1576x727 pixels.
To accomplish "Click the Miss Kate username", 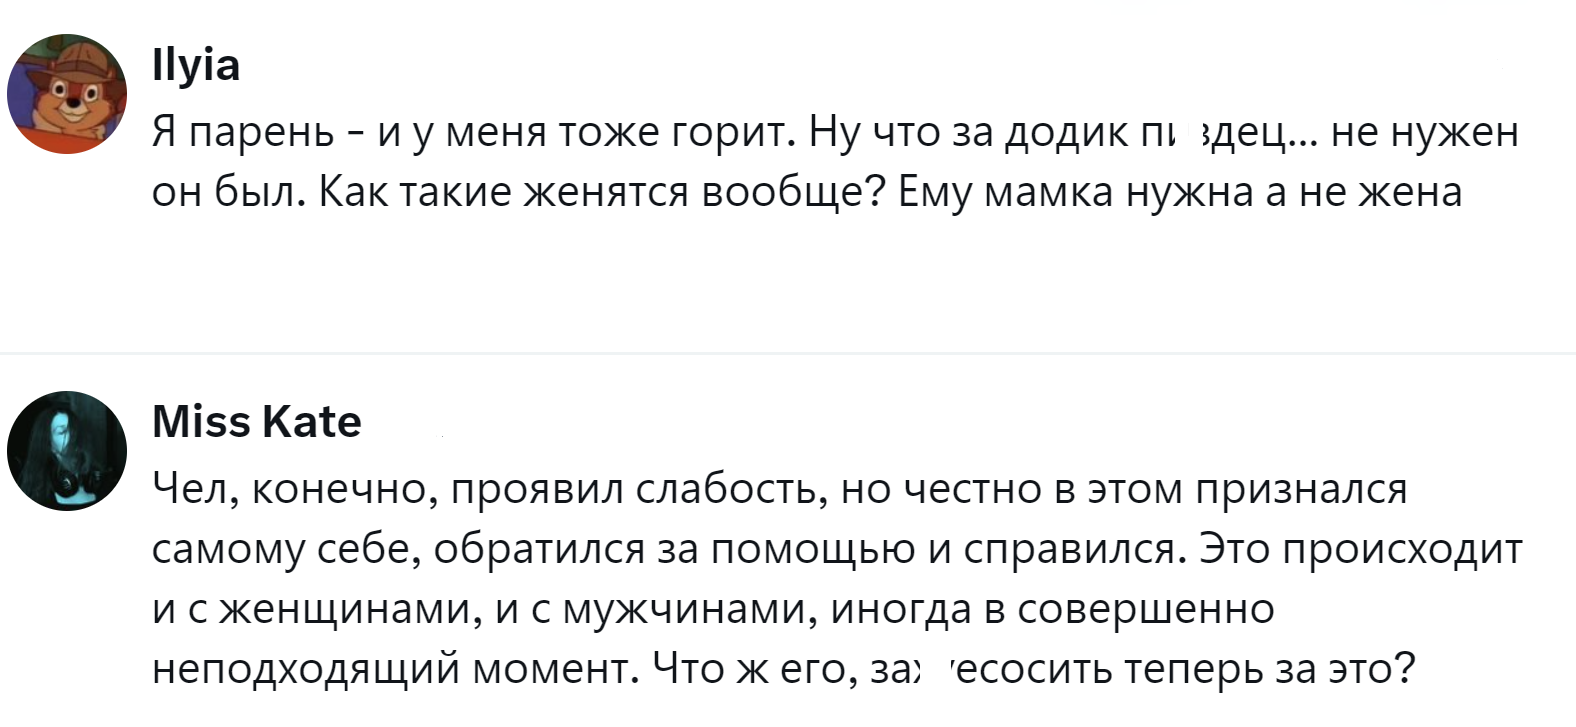I will pyautogui.click(x=257, y=422).
